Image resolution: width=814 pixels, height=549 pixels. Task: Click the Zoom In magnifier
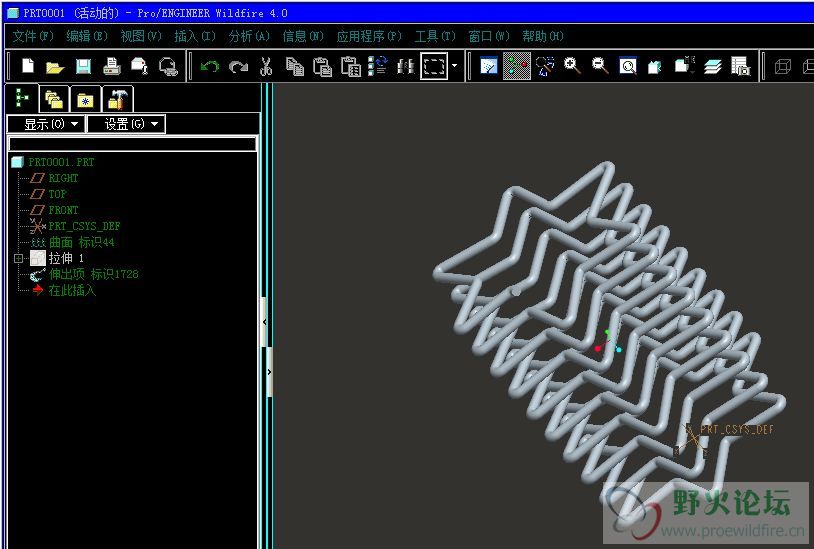click(x=572, y=66)
